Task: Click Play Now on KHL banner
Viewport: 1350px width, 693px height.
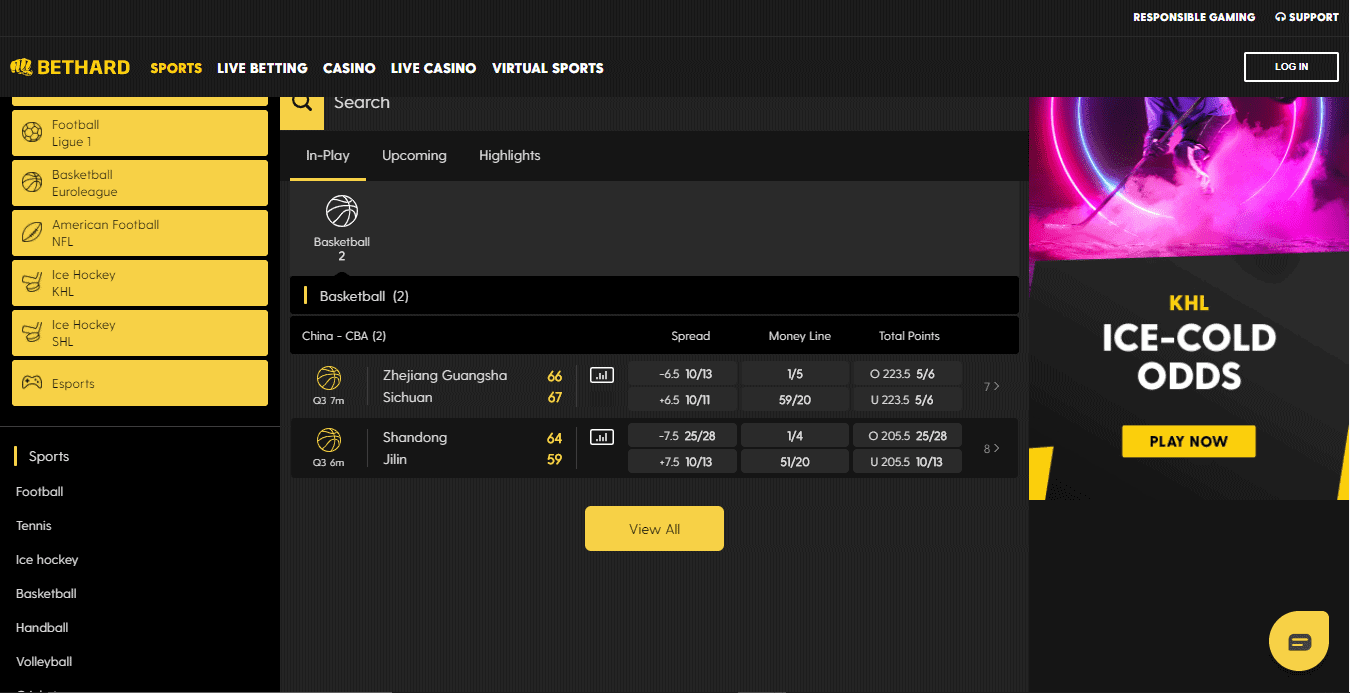Action: pos(1188,441)
